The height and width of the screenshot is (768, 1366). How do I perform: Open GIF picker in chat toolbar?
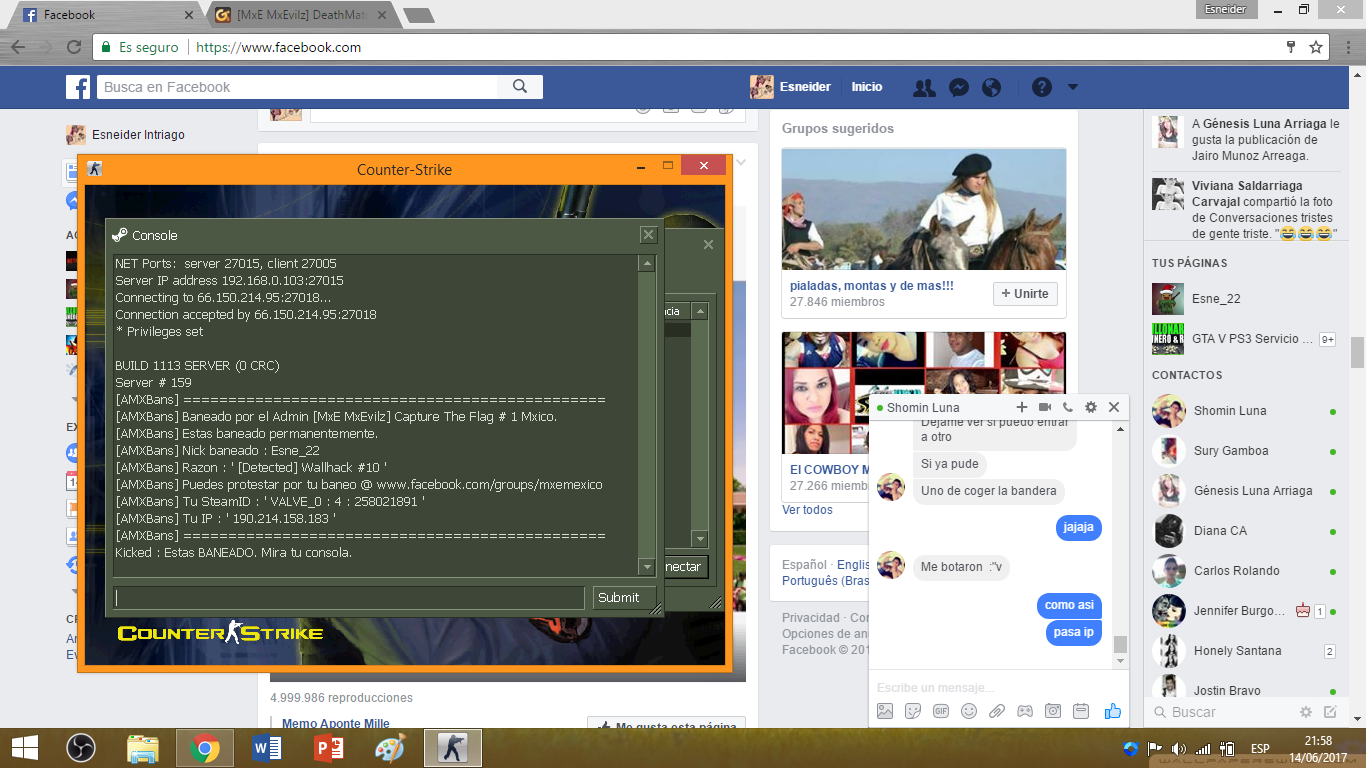[941, 711]
